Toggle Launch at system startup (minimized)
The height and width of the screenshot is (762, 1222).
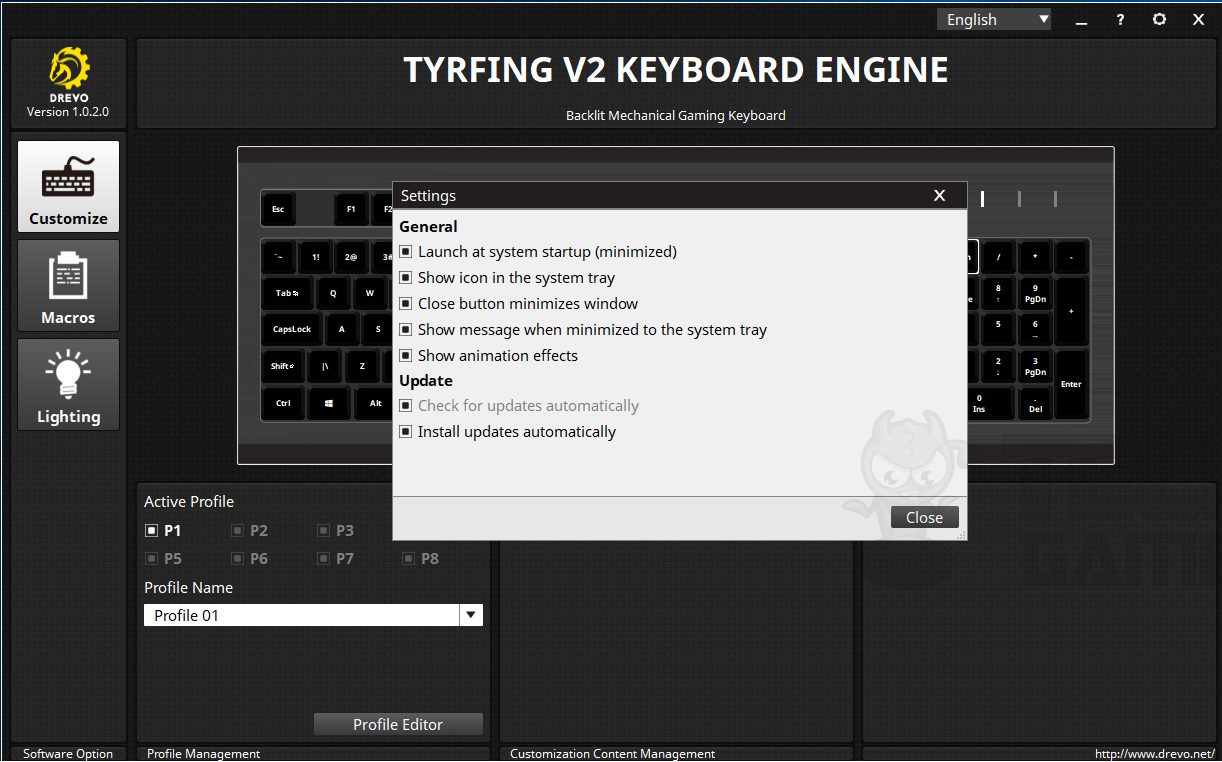(538, 252)
